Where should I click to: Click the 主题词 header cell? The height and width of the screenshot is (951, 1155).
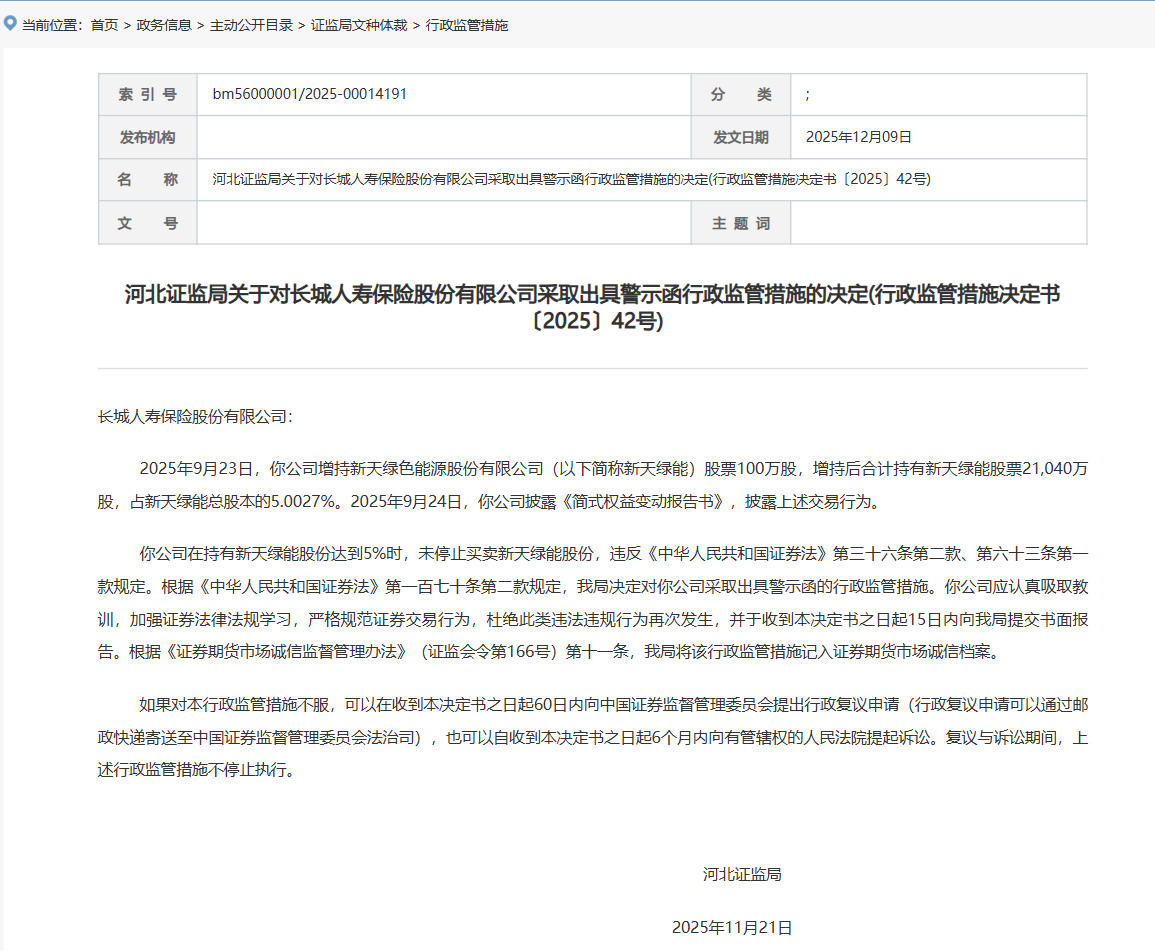740,223
